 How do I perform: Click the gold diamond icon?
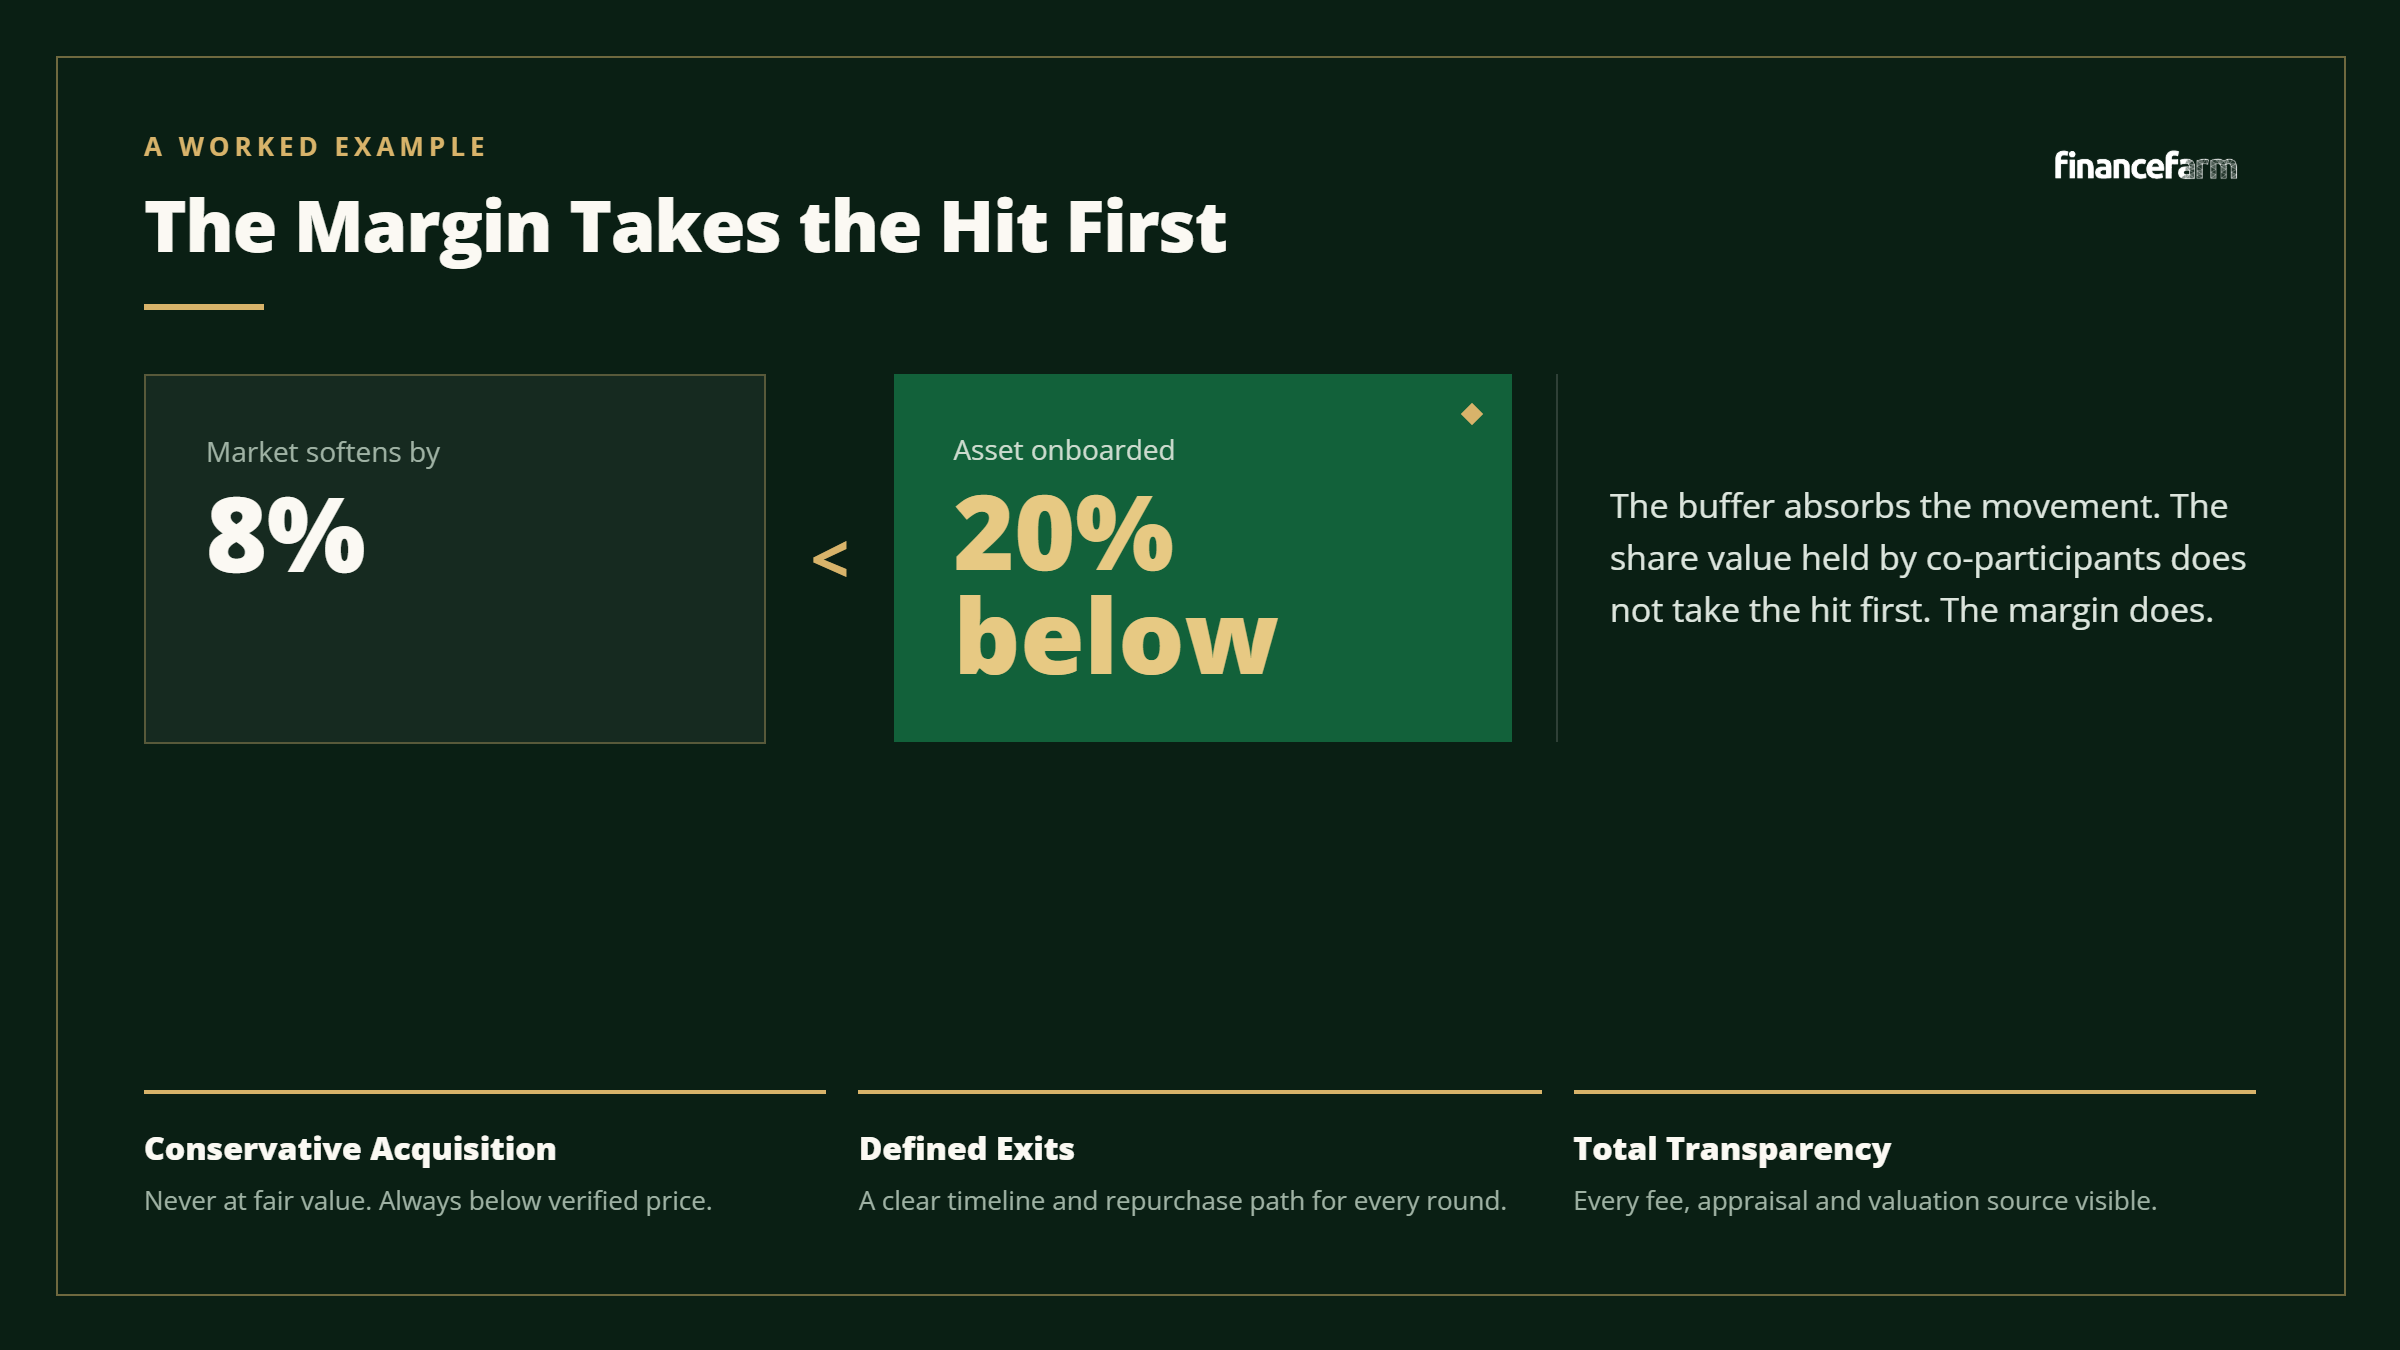1471,414
